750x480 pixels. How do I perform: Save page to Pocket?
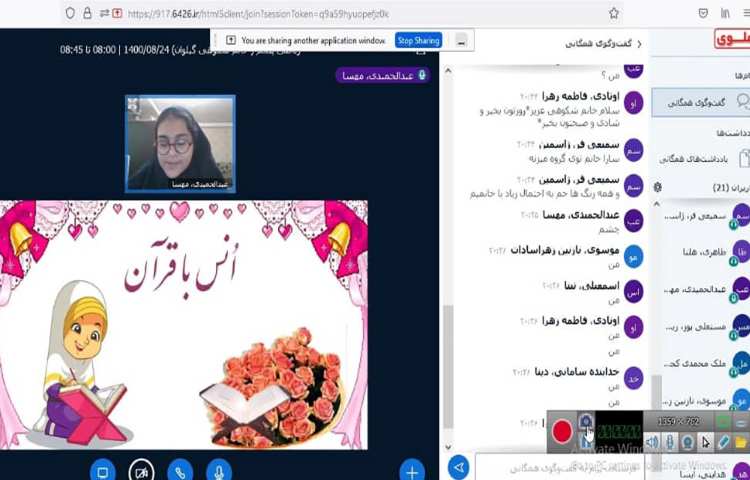703,13
